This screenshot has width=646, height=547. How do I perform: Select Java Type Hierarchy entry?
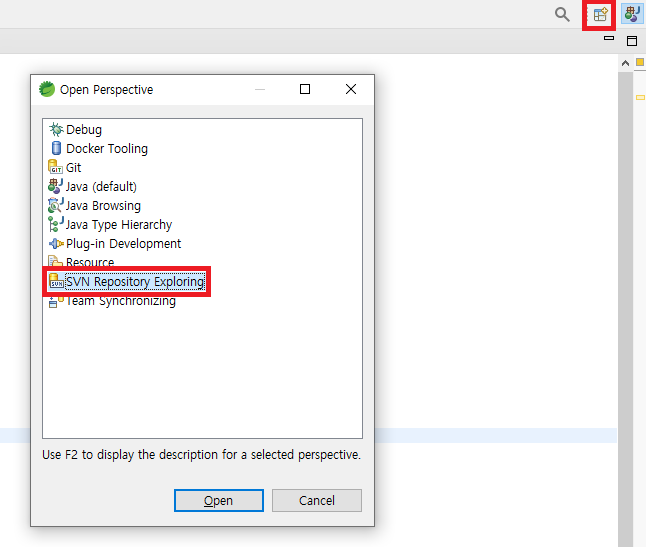click(x=119, y=224)
